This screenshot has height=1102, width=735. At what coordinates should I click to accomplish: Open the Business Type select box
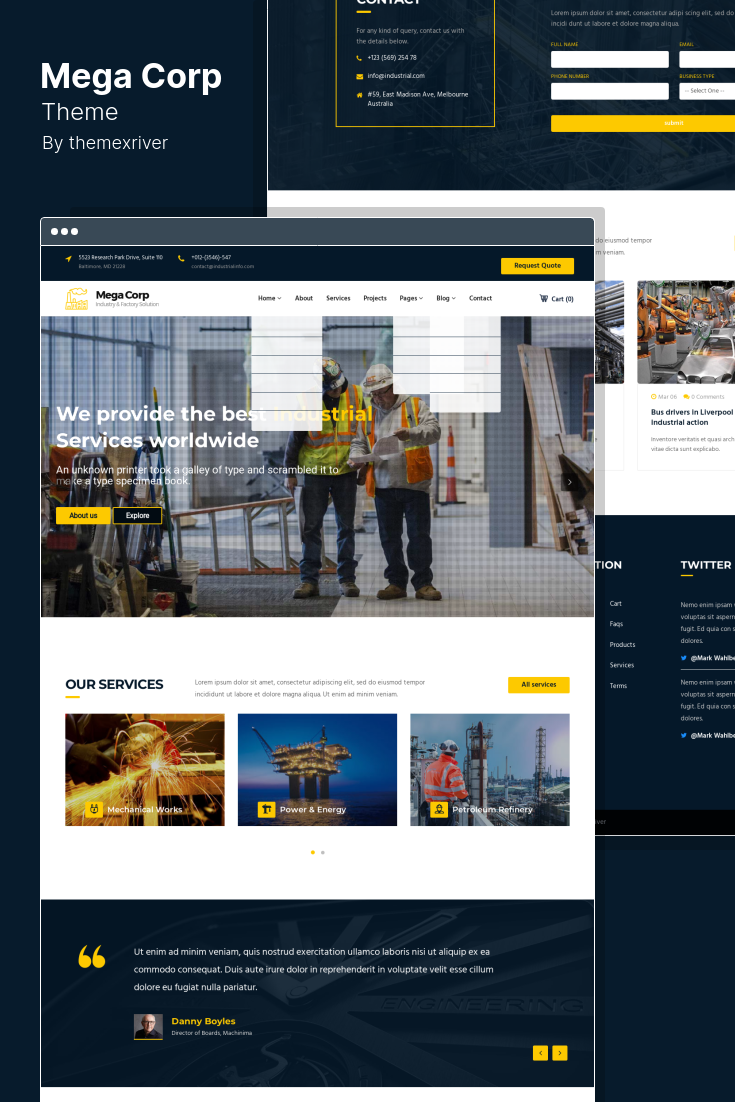[x=707, y=91]
